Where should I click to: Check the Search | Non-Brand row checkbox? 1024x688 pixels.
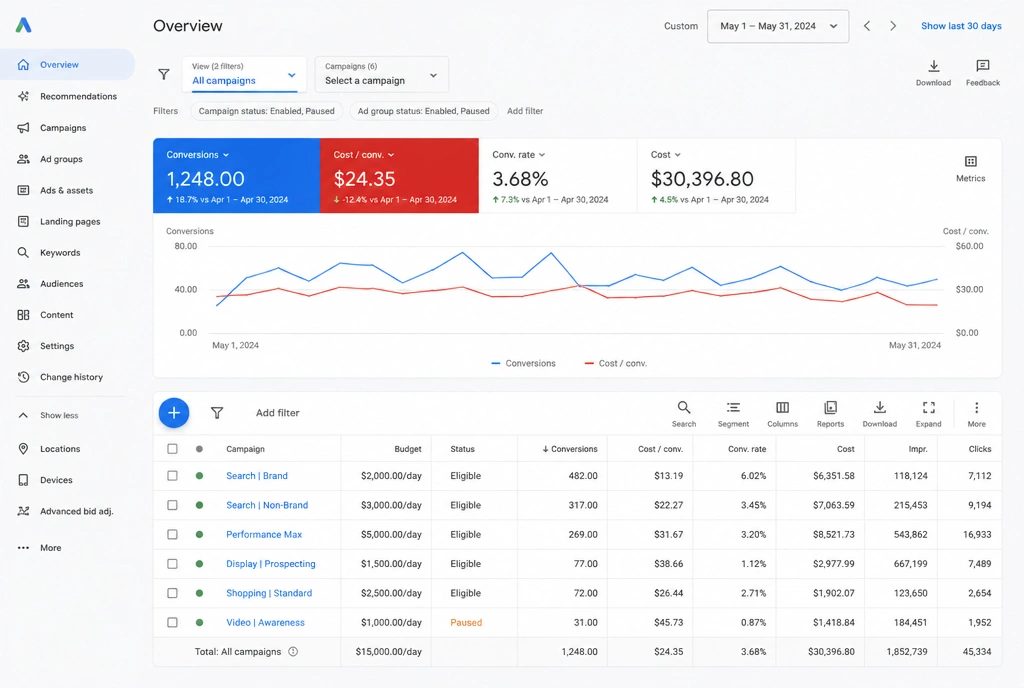(x=172, y=505)
